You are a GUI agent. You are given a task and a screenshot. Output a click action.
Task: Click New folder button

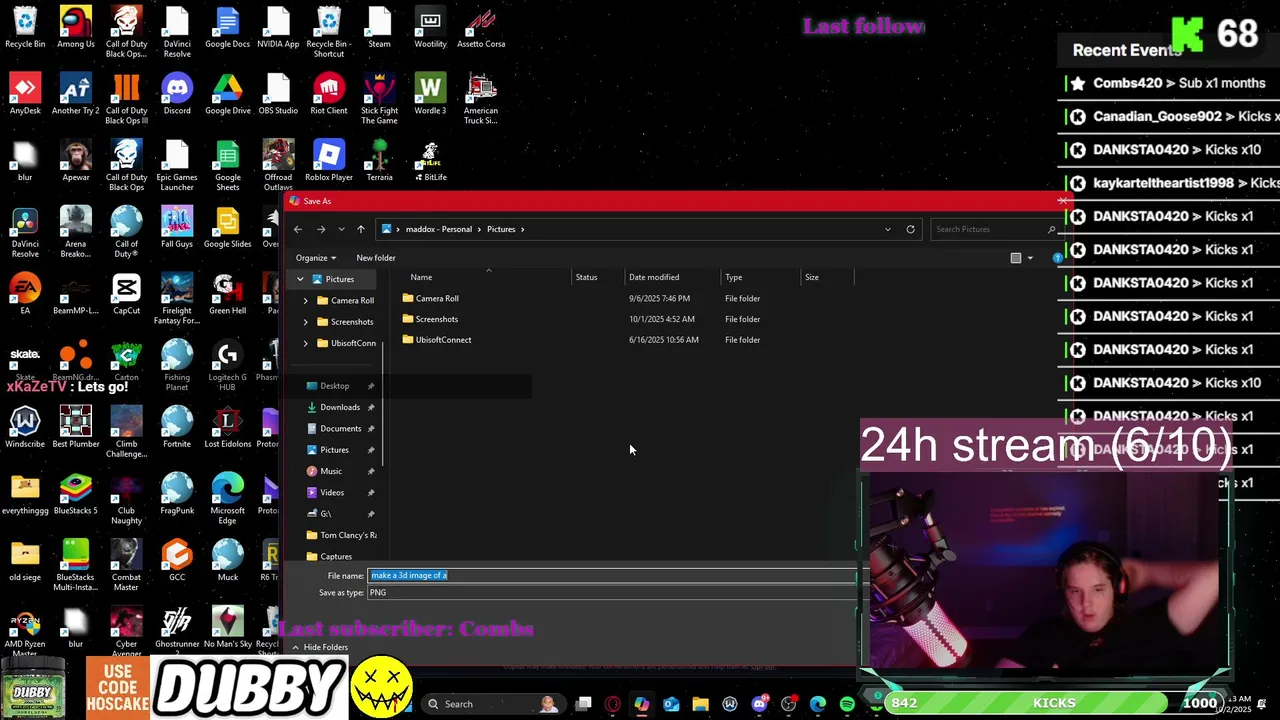point(376,258)
